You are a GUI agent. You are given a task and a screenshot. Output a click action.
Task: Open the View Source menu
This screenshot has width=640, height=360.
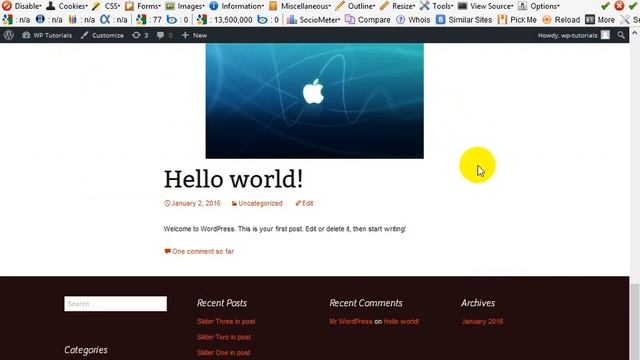[x=485, y=6]
